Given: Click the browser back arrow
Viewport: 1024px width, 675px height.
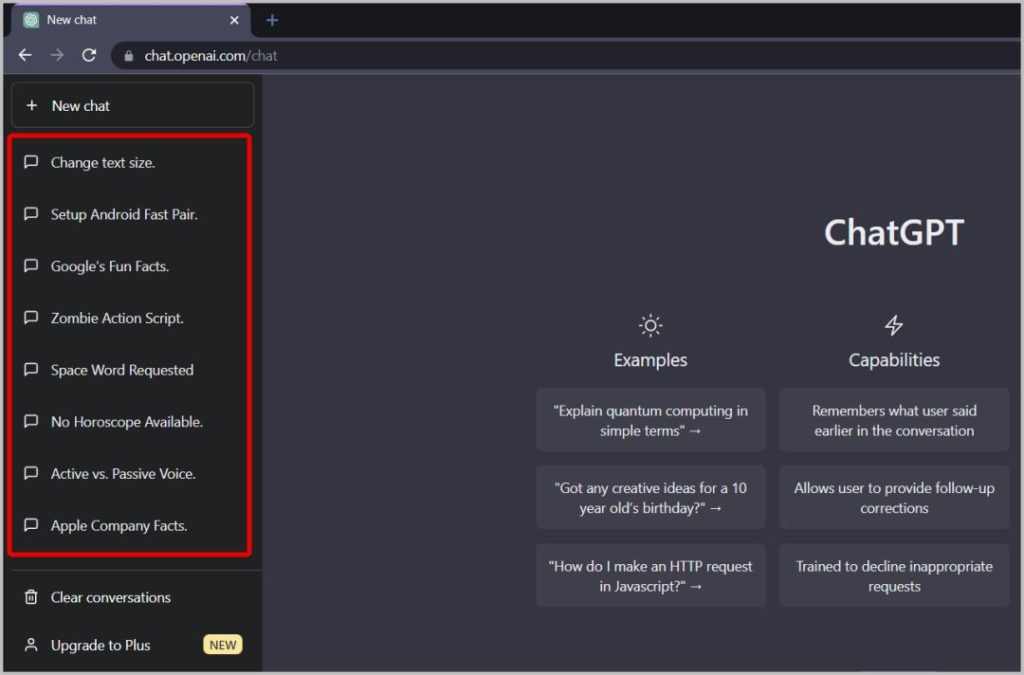Looking at the screenshot, I should (25, 55).
